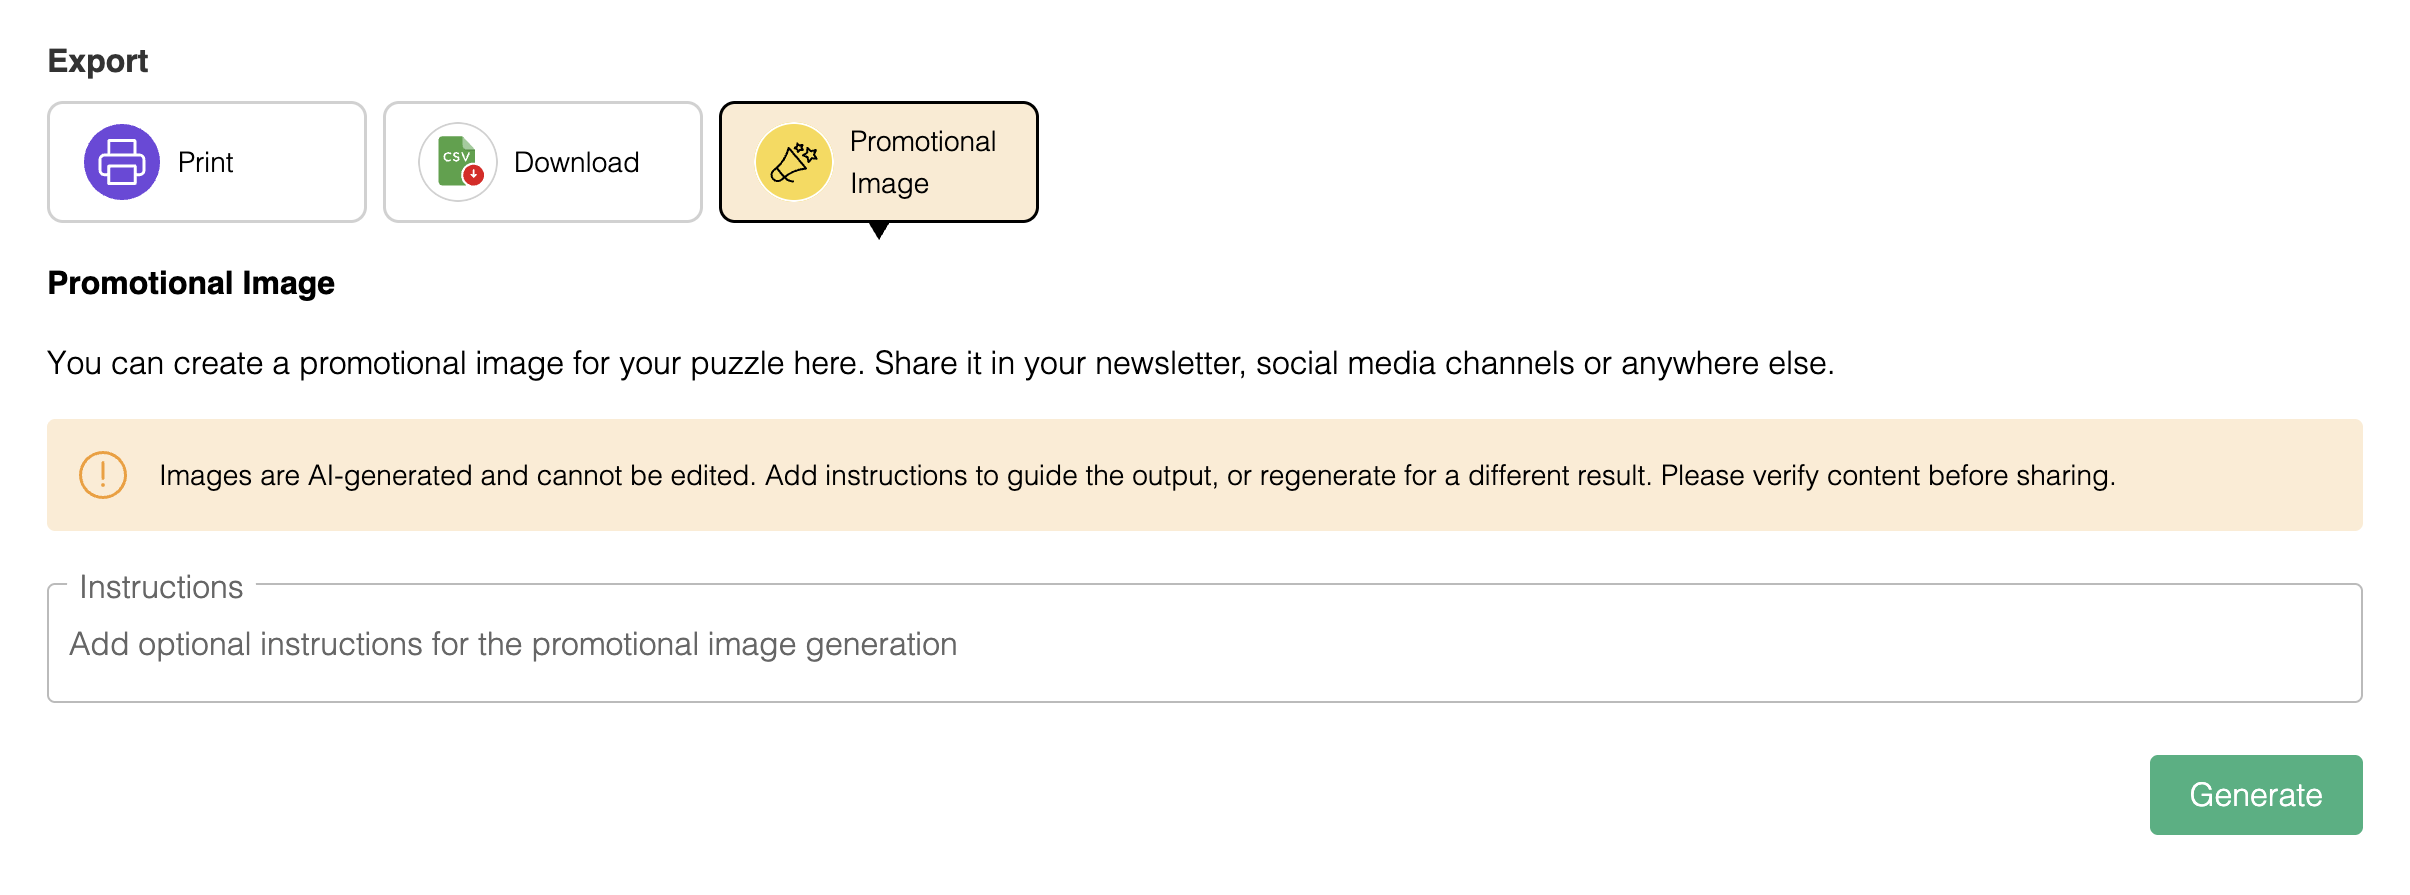This screenshot has height=895, width=2410.
Task: Select the Promotional Image export tab
Action: tap(879, 162)
